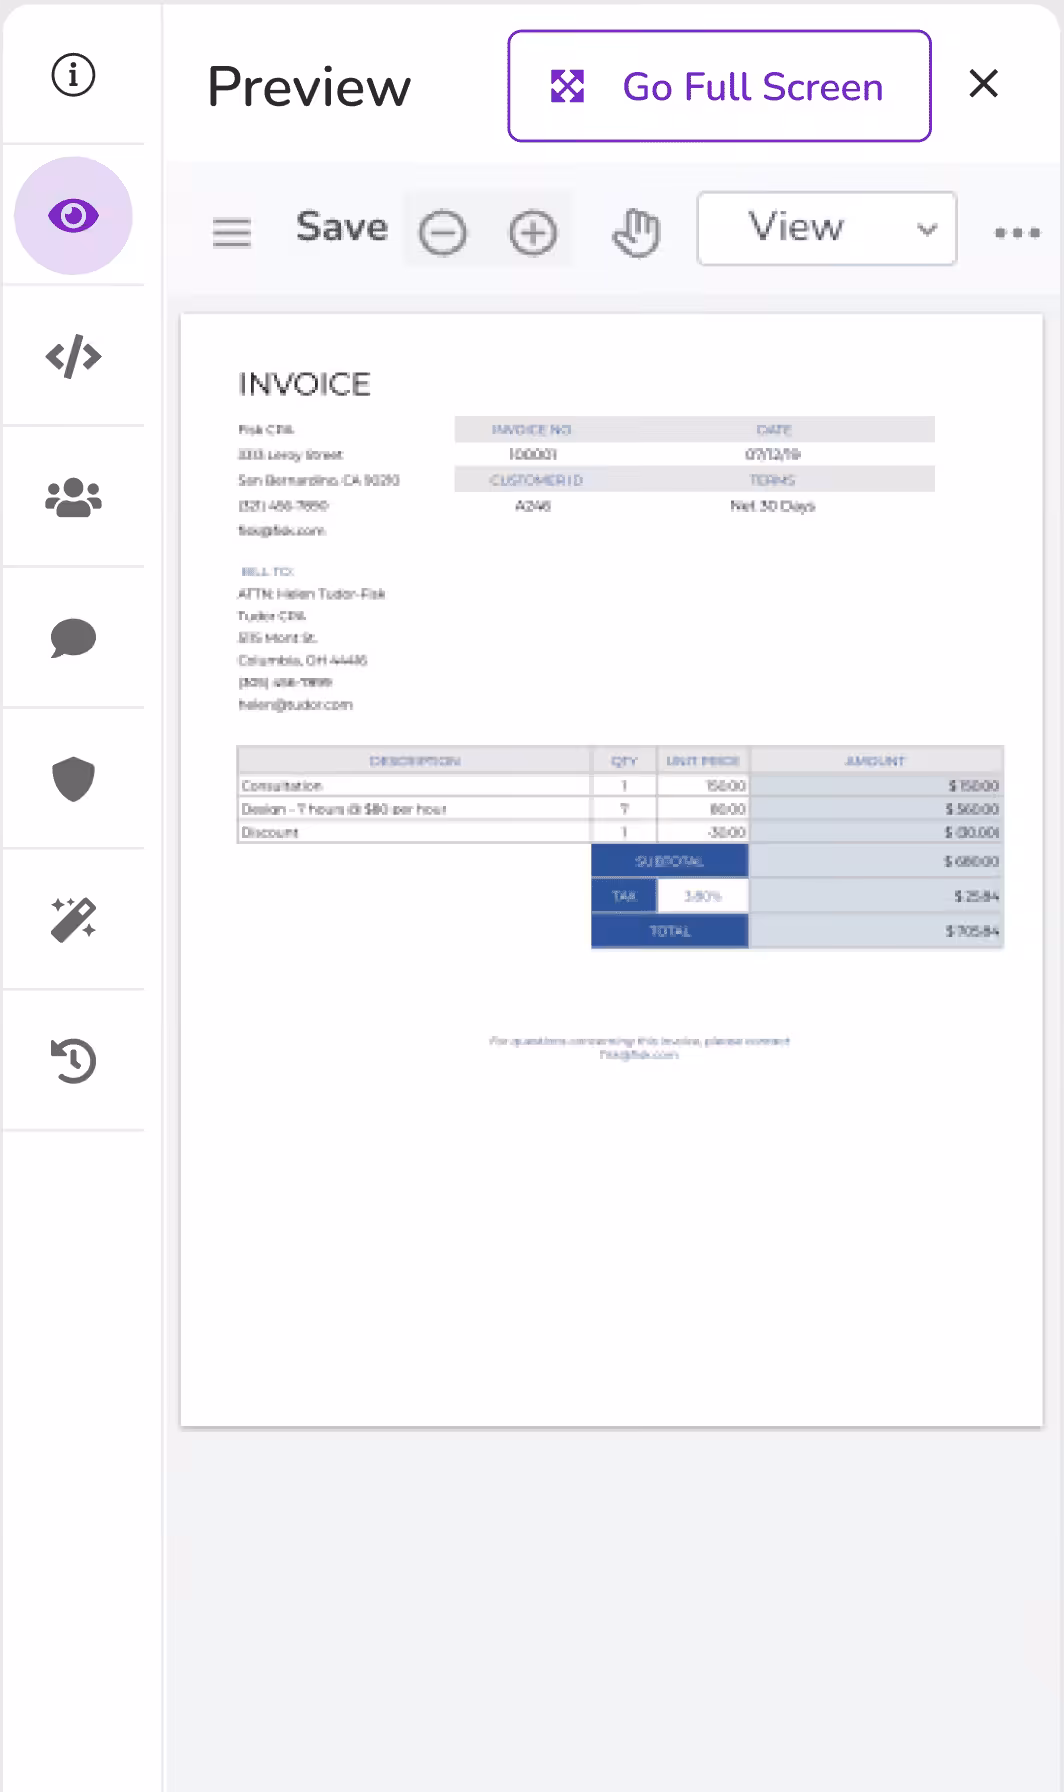Close the Preview panel
The height and width of the screenshot is (1792, 1064).
[984, 84]
